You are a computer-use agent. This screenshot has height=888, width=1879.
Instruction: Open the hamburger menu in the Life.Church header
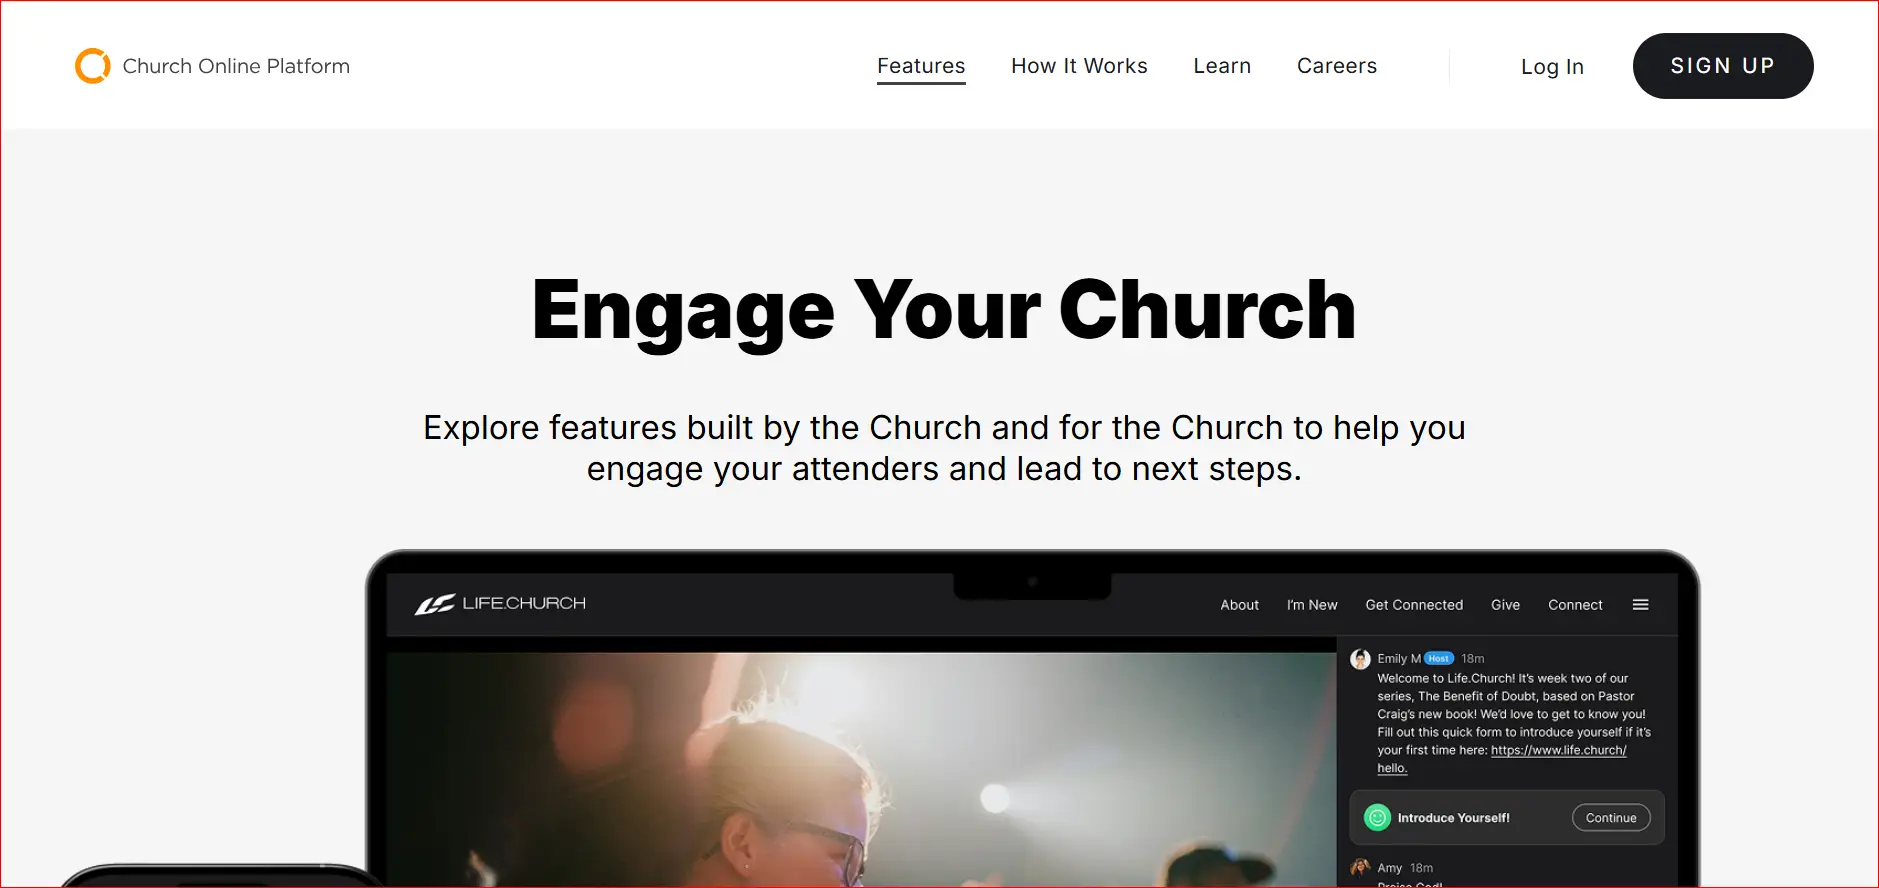1640,605
